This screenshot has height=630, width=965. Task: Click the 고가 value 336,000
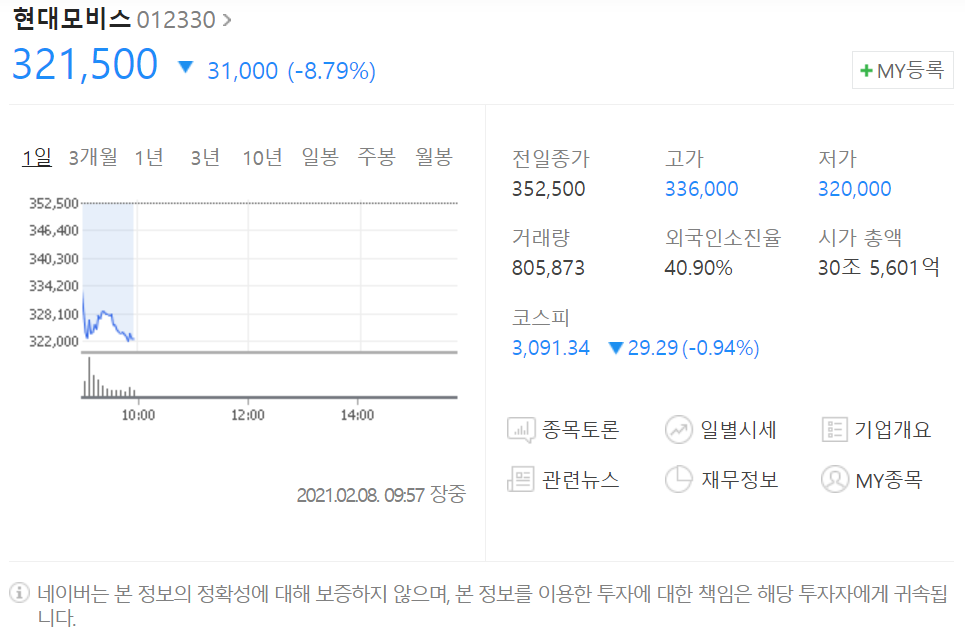702,189
